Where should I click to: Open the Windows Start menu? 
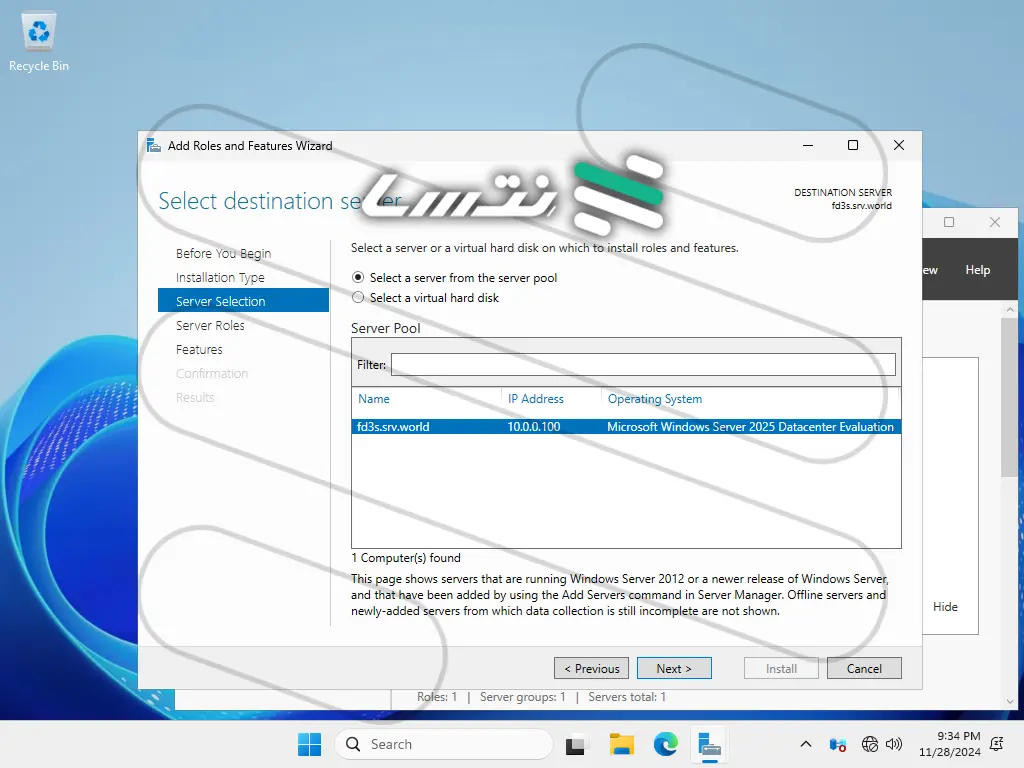click(x=310, y=744)
